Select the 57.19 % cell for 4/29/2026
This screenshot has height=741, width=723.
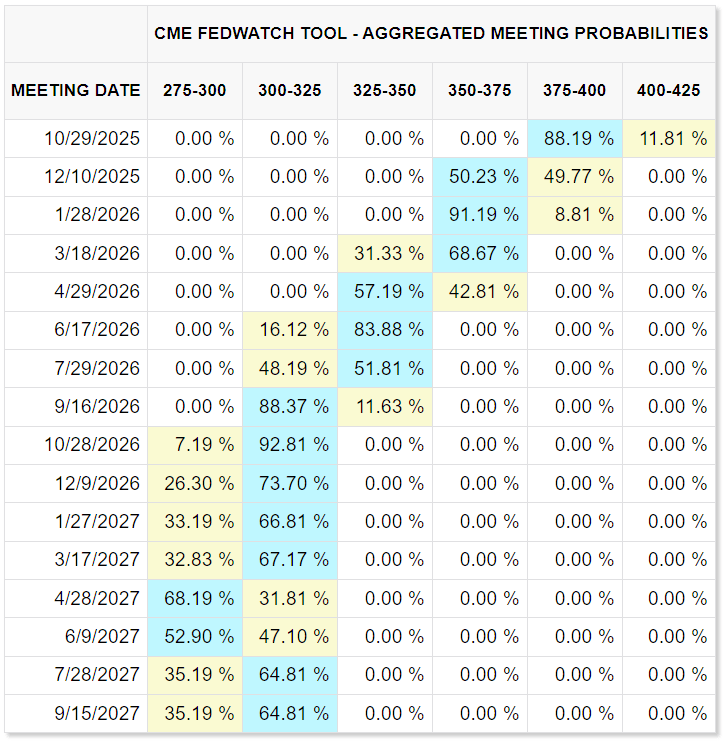[385, 292]
